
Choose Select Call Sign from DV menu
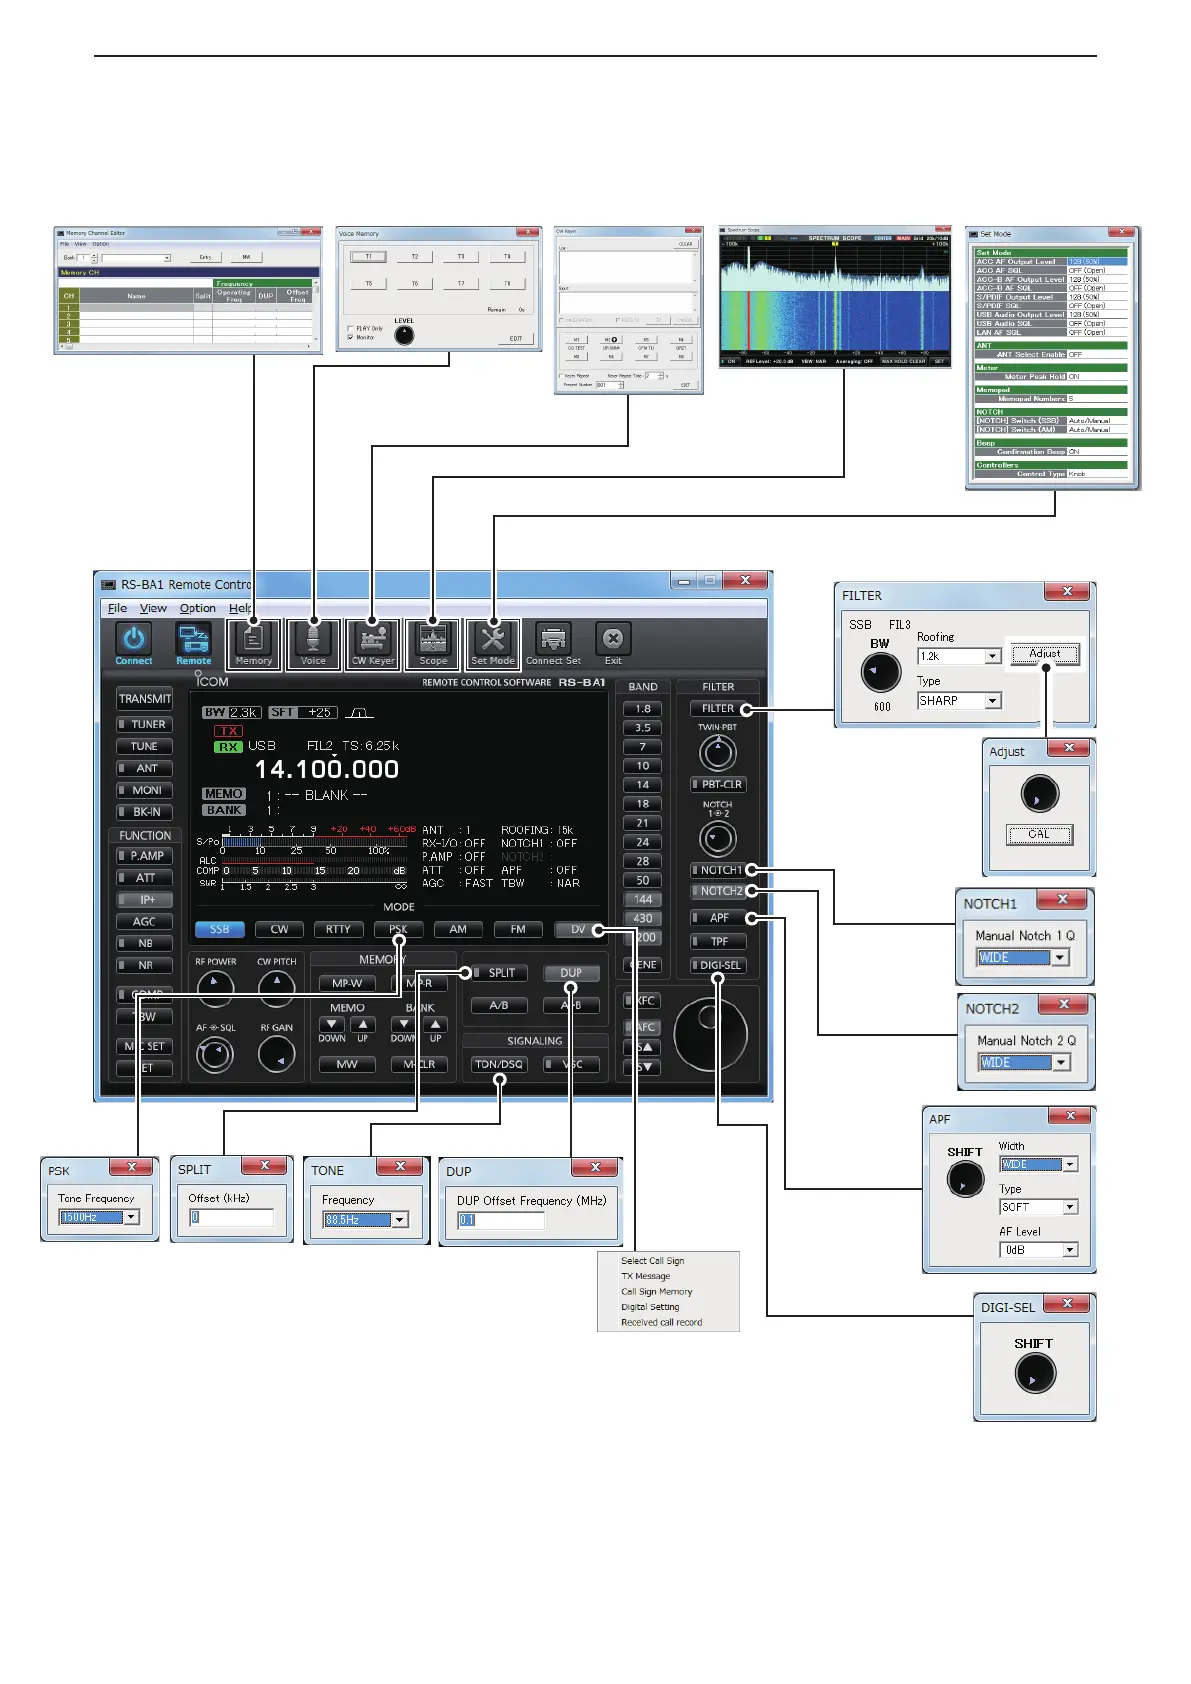pos(652,1261)
